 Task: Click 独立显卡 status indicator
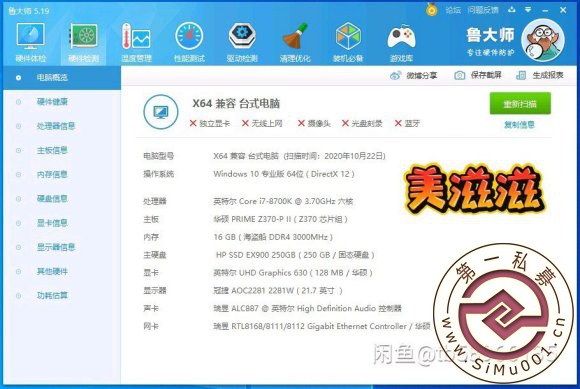[x=209, y=124]
